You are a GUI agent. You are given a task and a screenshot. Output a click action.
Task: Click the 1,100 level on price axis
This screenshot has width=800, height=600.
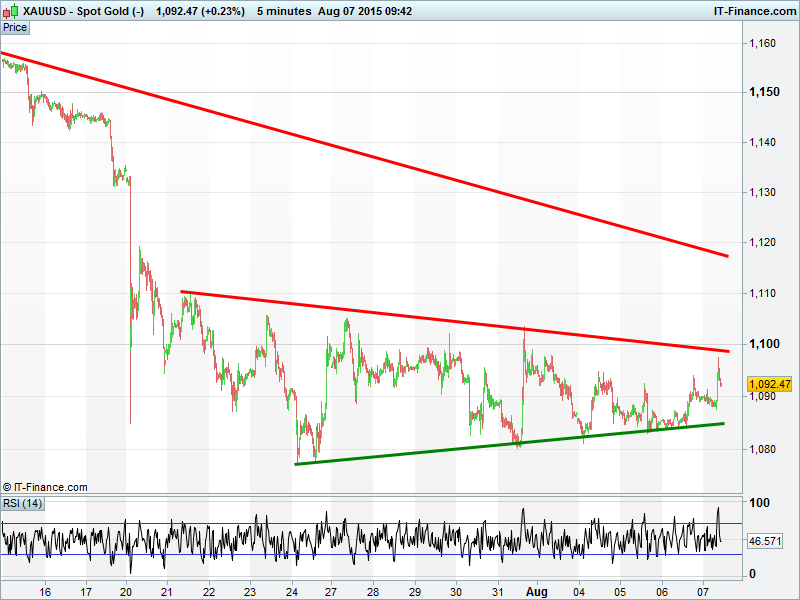pos(764,344)
